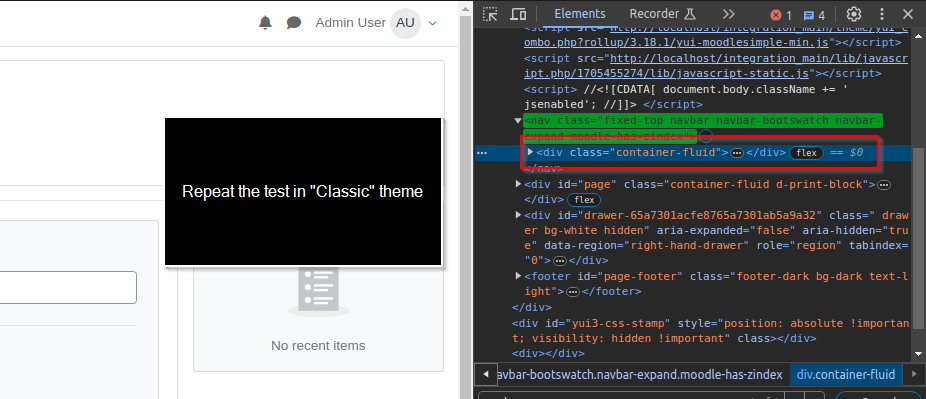This screenshot has height=399, width=926.
Task: Toggle the device toolbar icon
Action: pyautogui.click(x=518, y=14)
